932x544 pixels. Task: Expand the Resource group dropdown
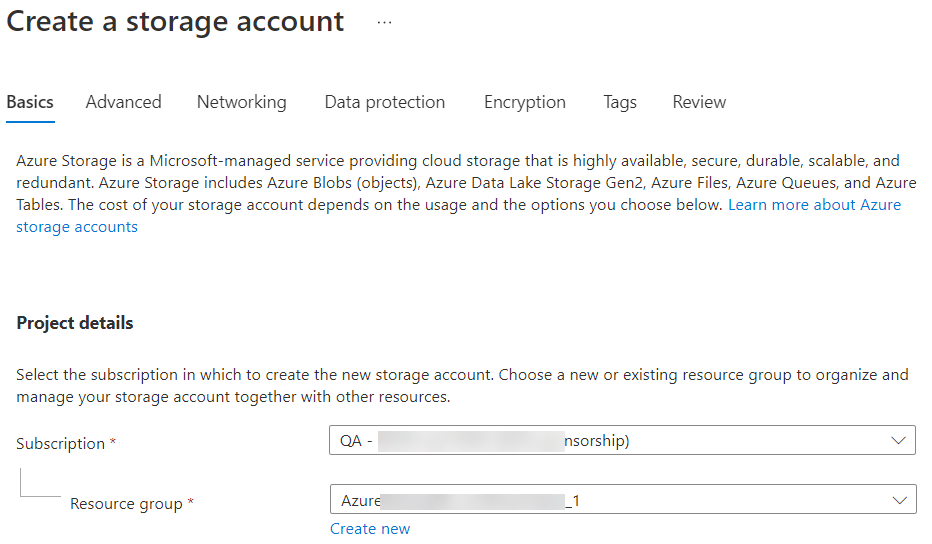(x=623, y=499)
